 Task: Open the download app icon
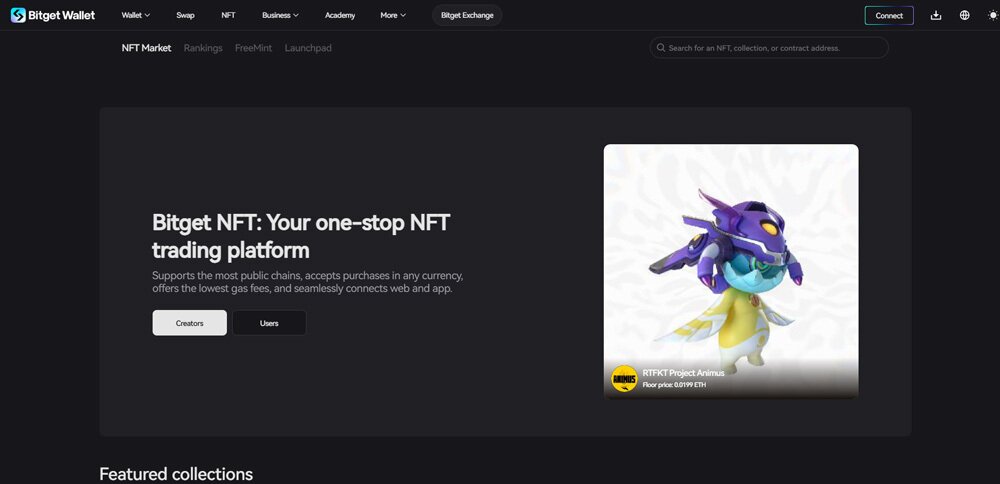(936, 15)
